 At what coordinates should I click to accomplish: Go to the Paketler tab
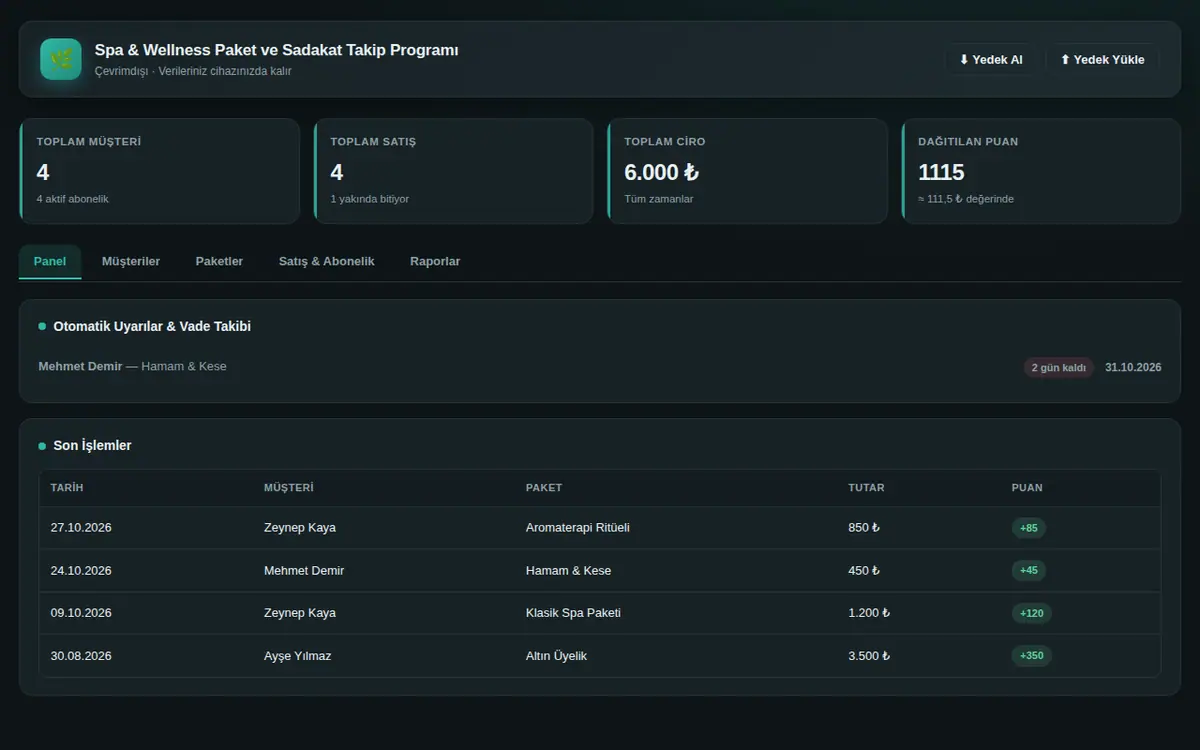coord(219,261)
